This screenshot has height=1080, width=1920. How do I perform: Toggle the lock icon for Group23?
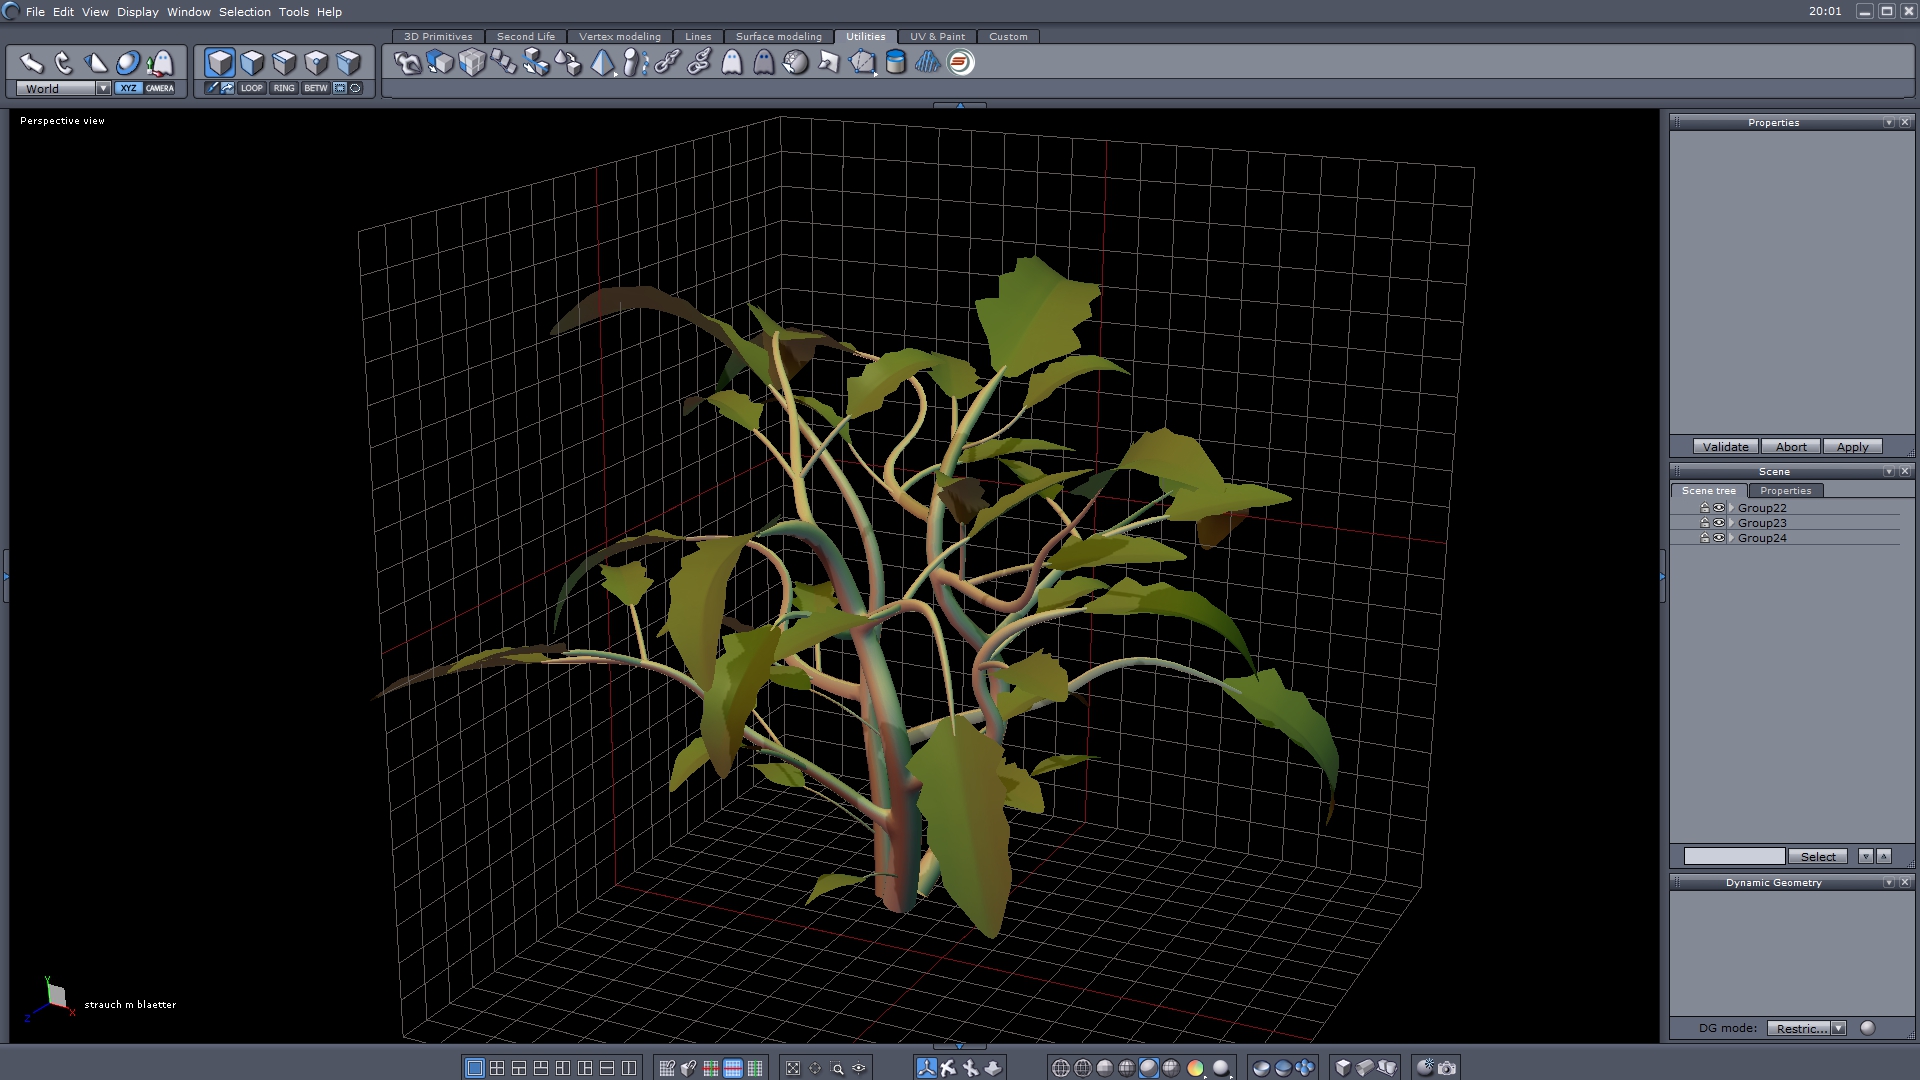tap(1705, 523)
